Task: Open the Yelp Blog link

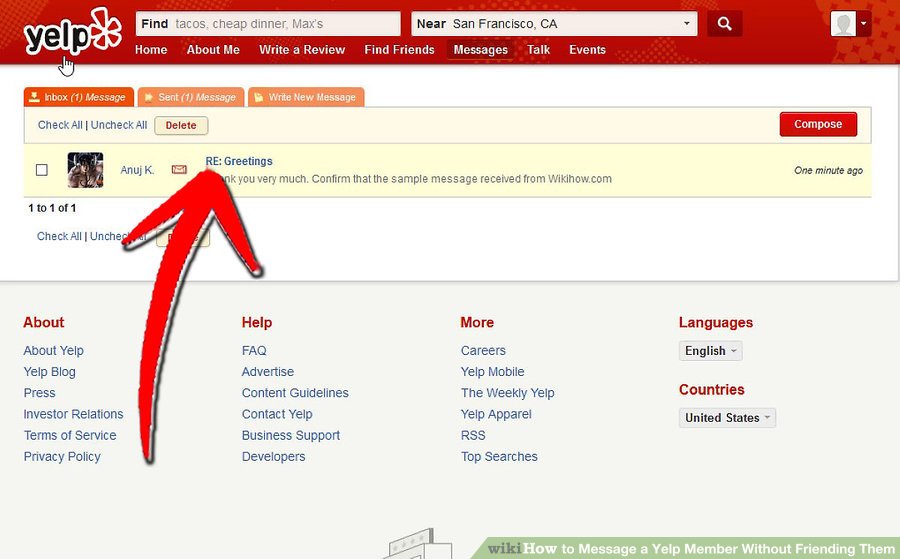Action: 49,372
